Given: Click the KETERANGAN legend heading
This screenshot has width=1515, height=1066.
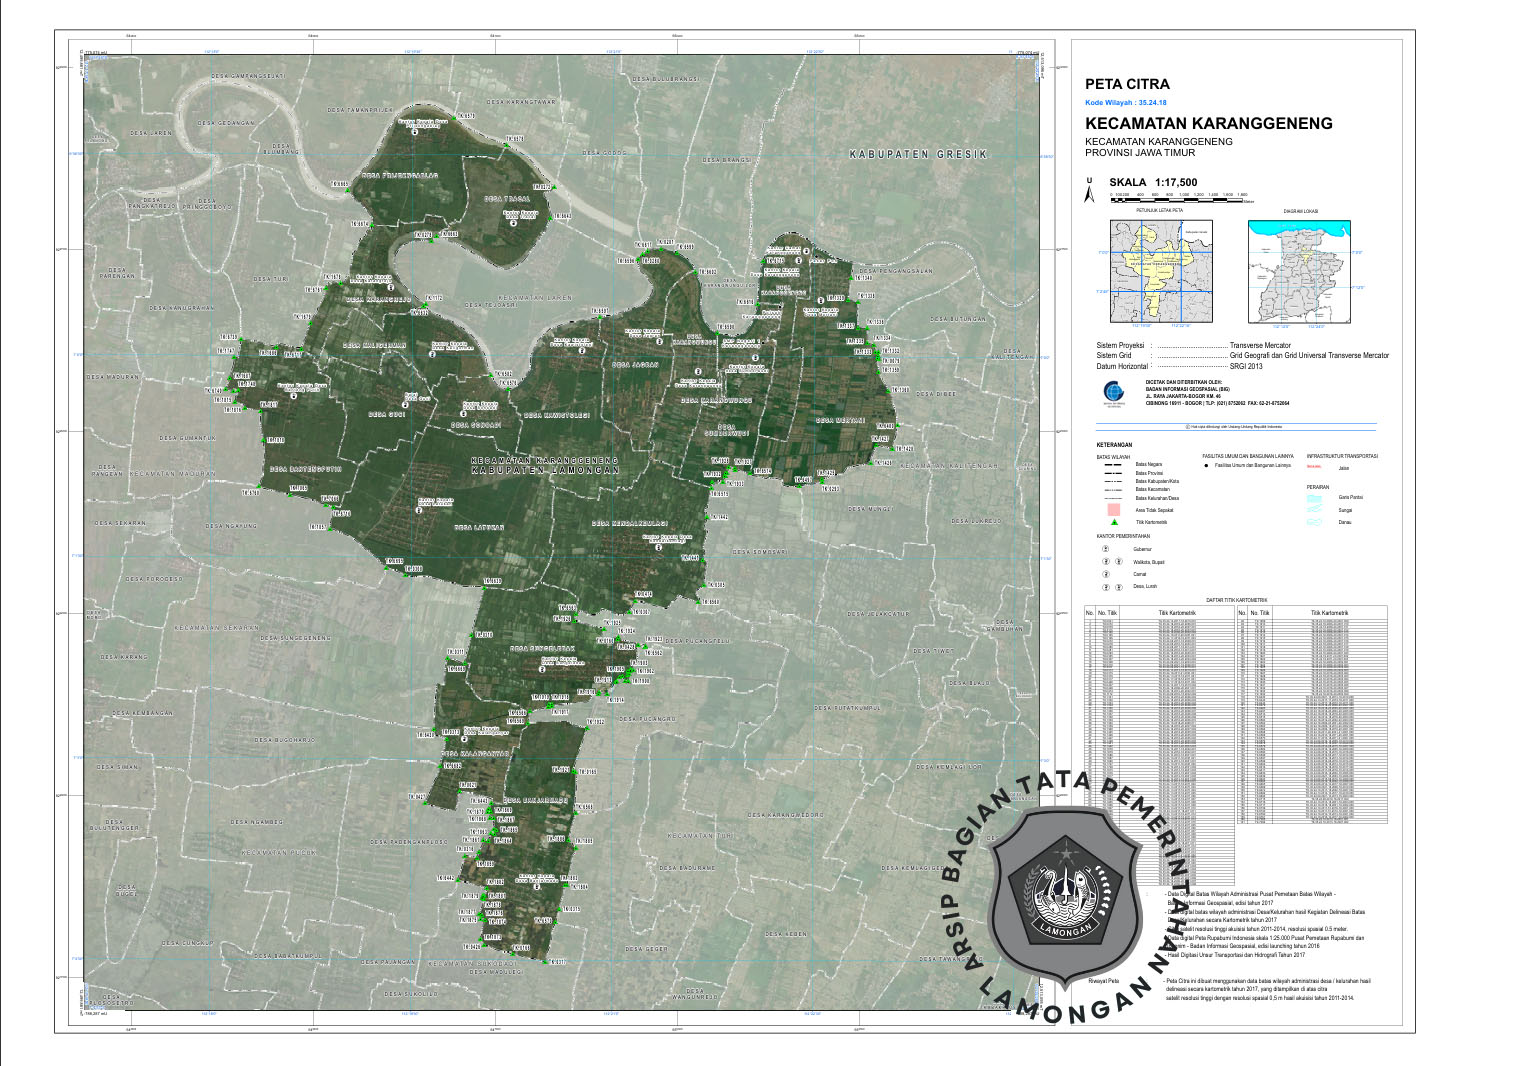Looking at the screenshot, I should [x=1114, y=444].
